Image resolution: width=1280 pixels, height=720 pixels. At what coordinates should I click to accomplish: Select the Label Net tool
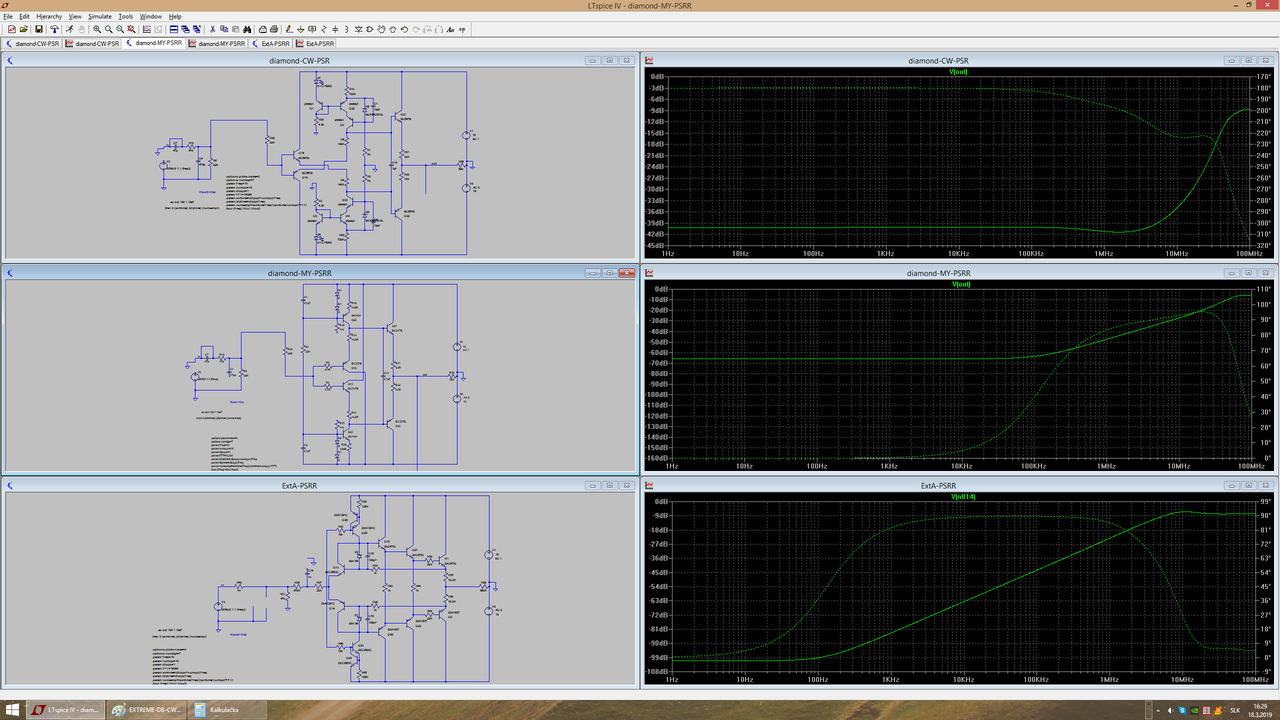coord(312,29)
